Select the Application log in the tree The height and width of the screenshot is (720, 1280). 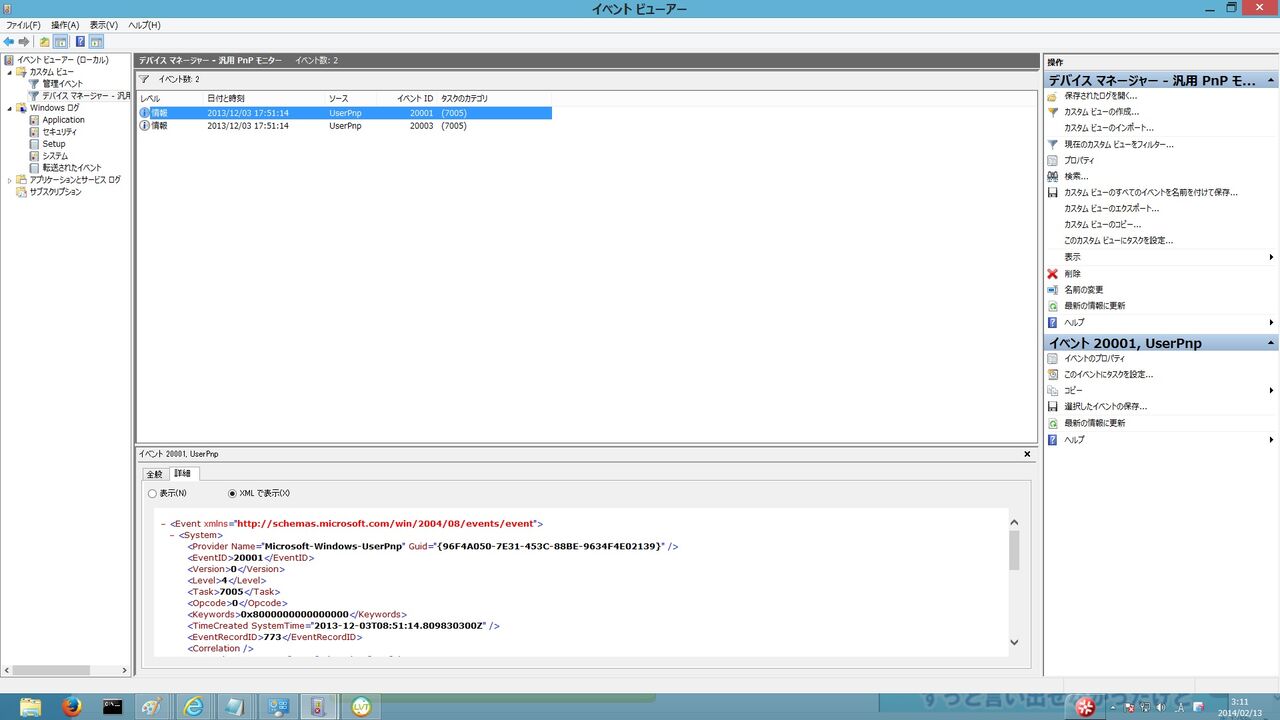tap(63, 120)
